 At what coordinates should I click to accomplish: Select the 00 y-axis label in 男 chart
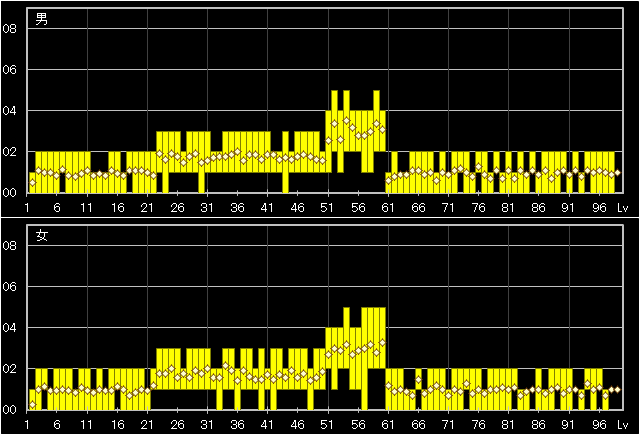9,192
